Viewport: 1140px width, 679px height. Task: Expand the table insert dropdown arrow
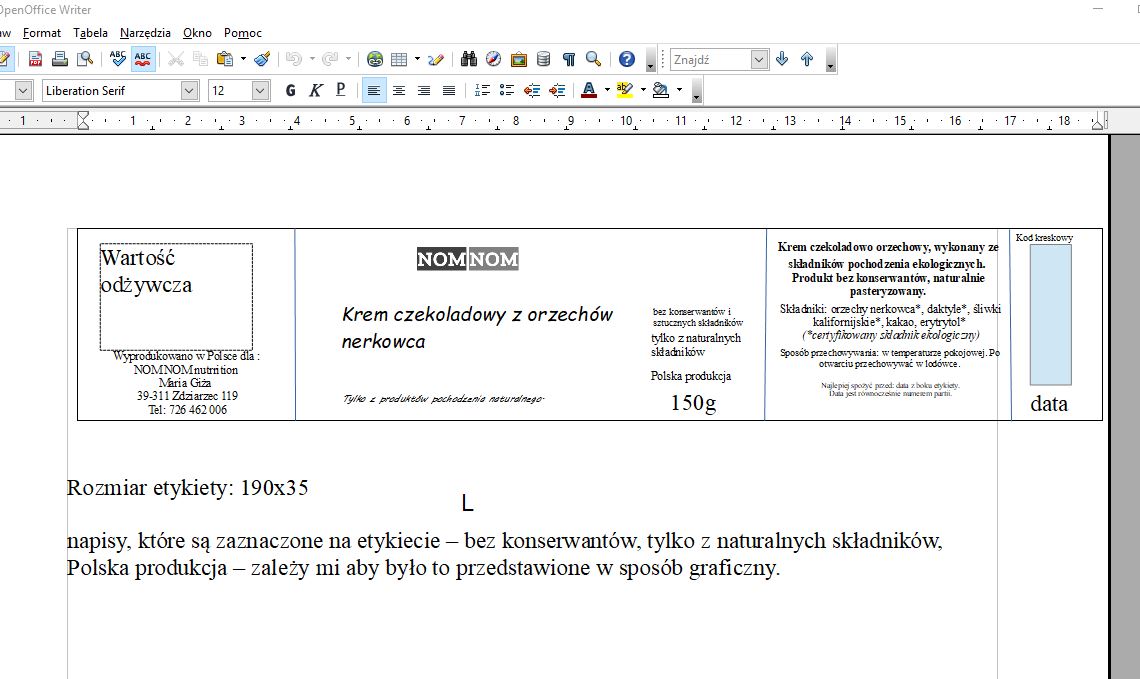coord(415,59)
